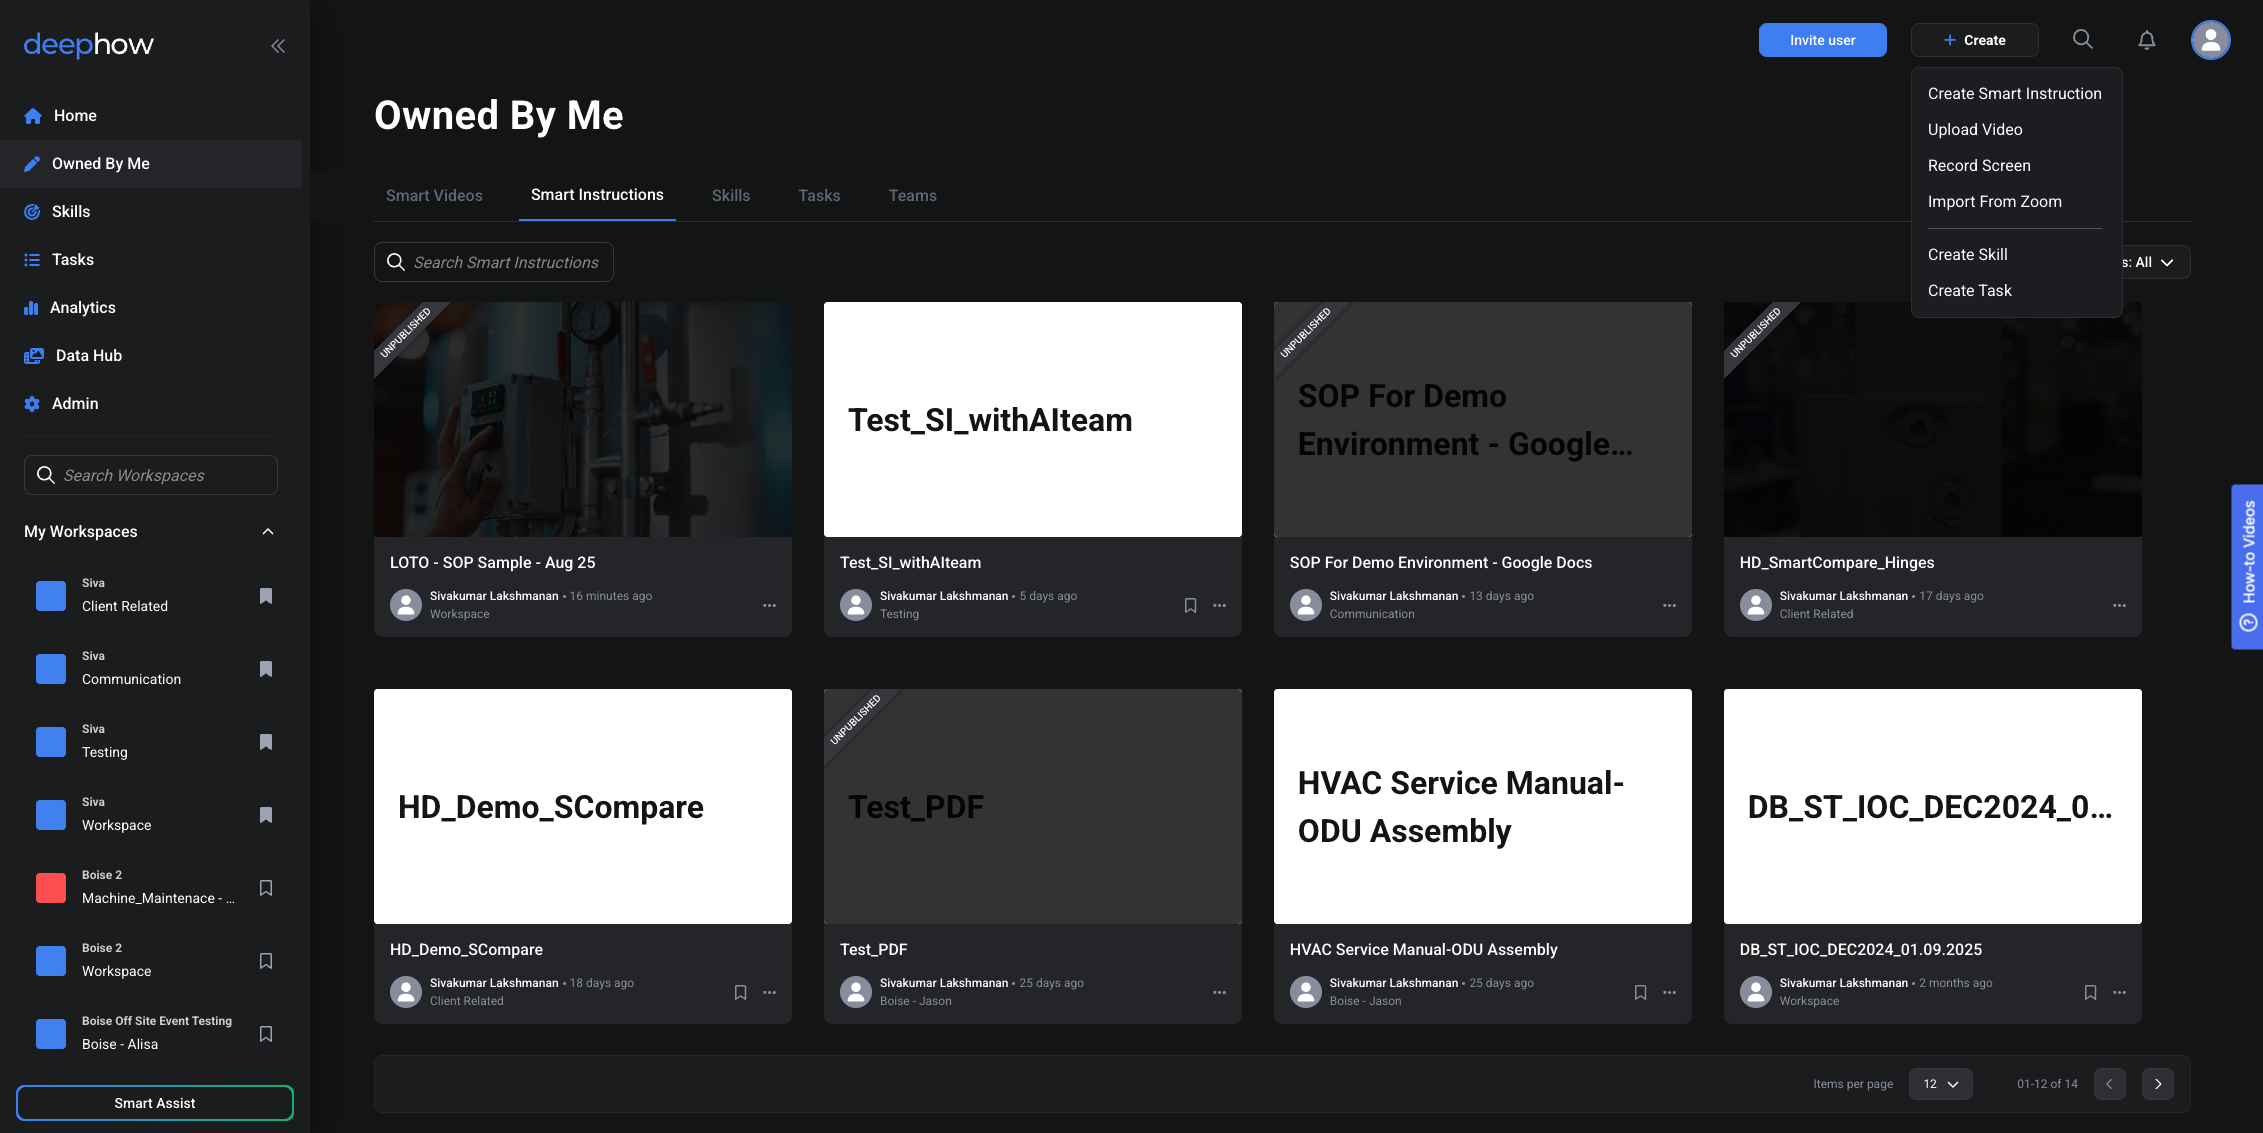This screenshot has width=2263, height=1133.
Task: Click the Search Smart Instructions field
Action: point(505,262)
